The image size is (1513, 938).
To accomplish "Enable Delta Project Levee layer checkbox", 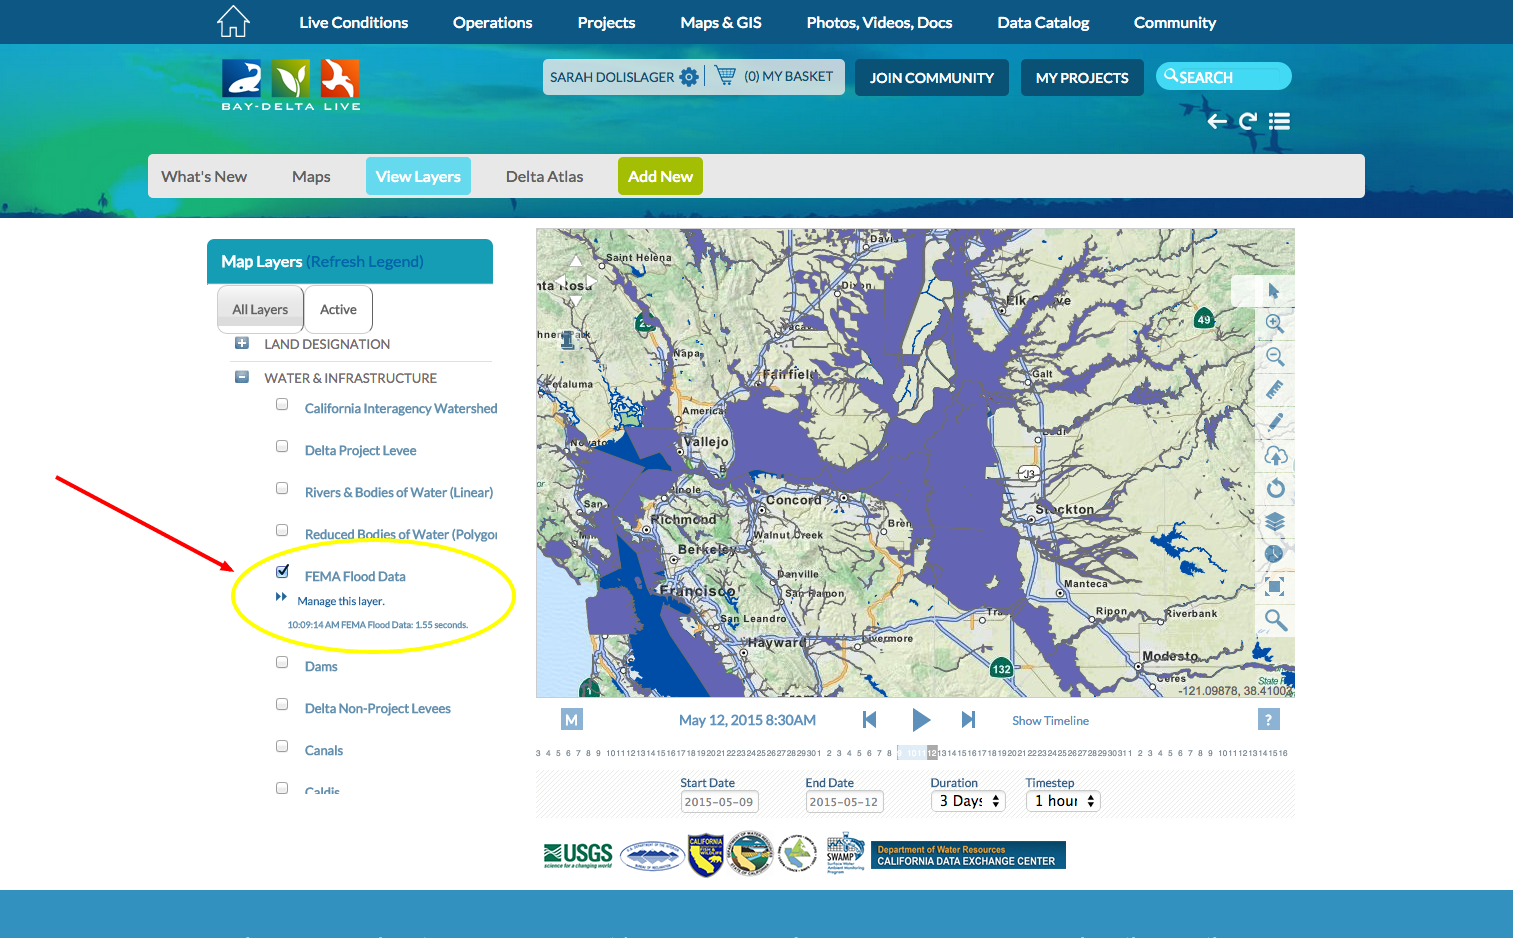I will tap(282, 447).
